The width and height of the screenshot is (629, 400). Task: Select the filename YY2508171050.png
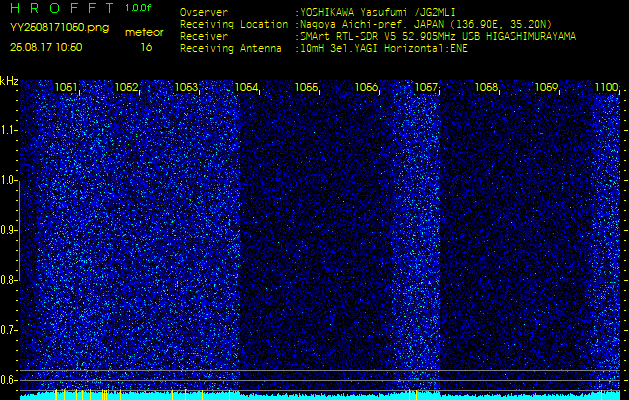coord(59,28)
